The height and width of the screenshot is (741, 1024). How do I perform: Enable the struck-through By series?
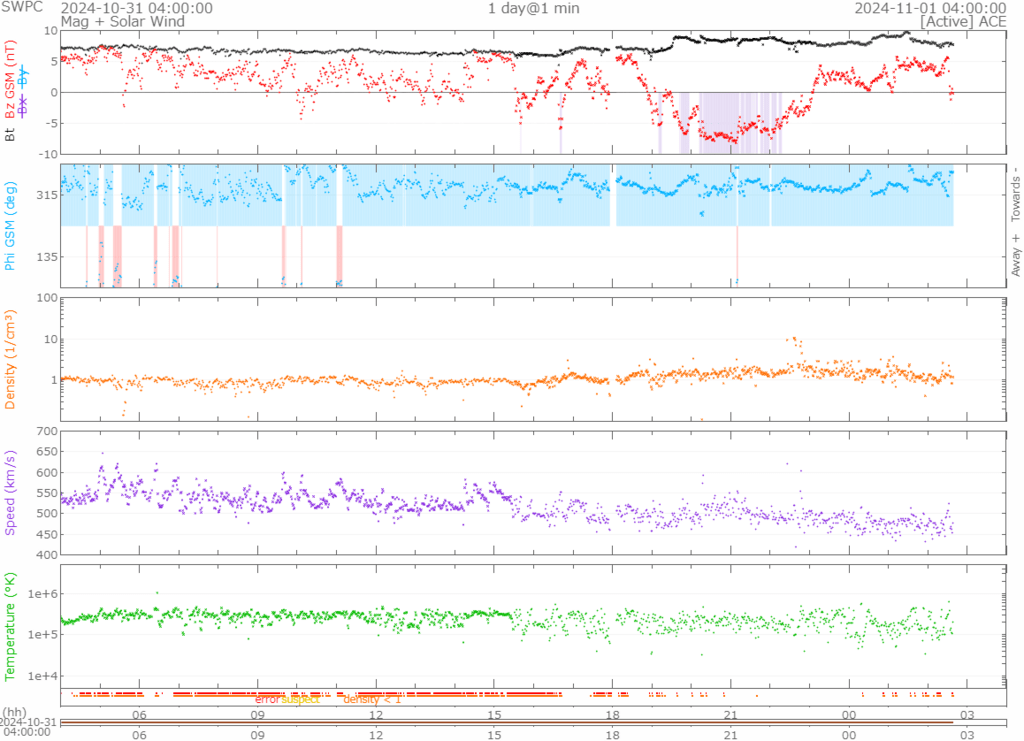24,75
